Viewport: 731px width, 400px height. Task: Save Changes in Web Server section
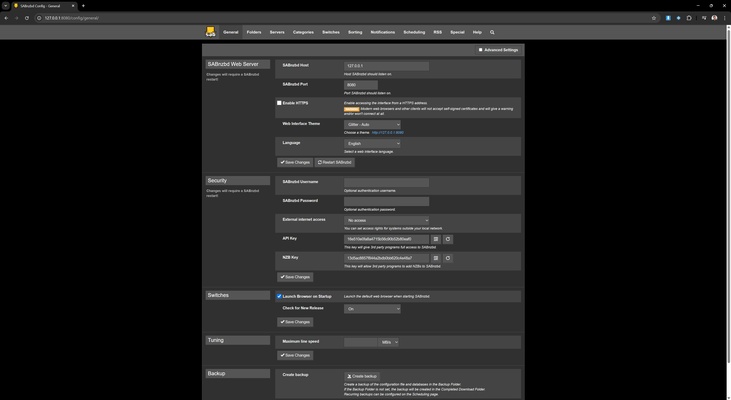295,162
